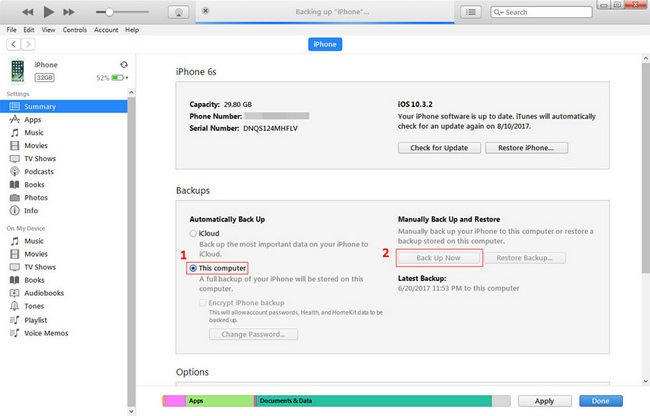Click the sidebar scroll down arrow

131,411
